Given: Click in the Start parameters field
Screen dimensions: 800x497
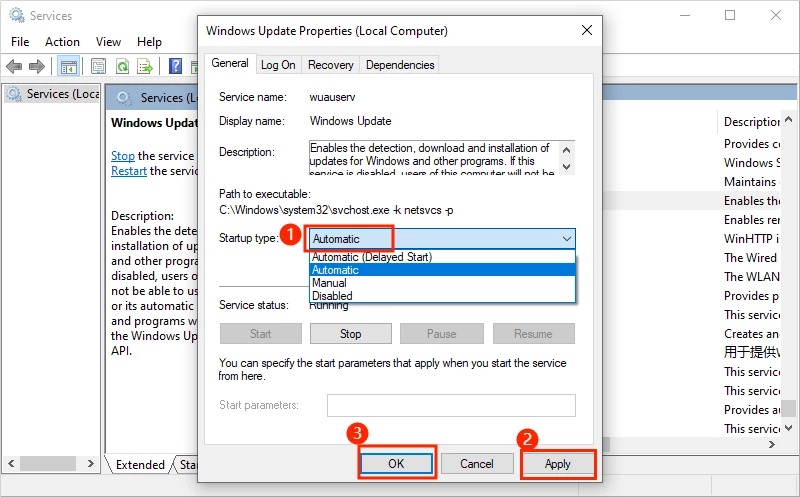Looking at the screenshot, I should [451, 405].
